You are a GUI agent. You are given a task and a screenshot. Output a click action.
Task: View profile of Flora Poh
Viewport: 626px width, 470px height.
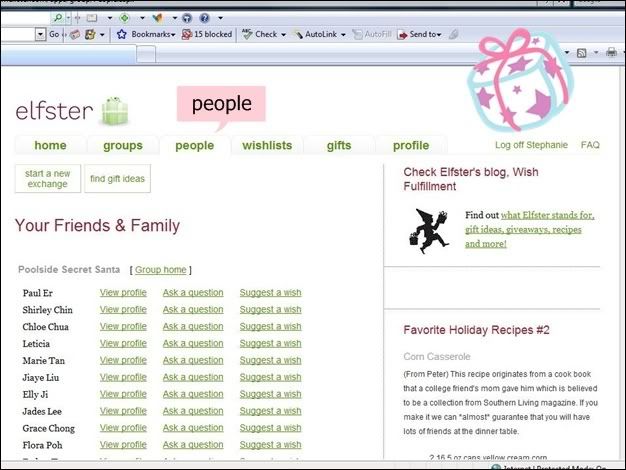click(x=123, y=445)
